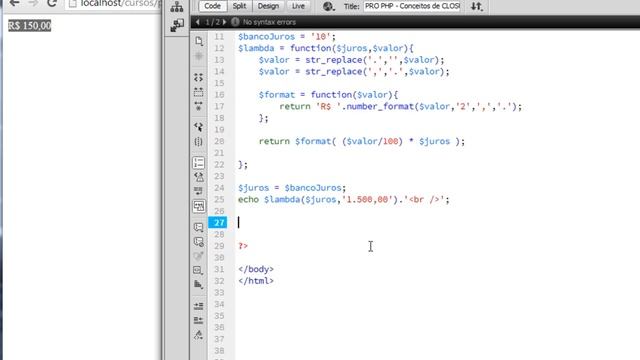Go to next info bar message arrow
640x360 pixels.
[x=224, y=22]
